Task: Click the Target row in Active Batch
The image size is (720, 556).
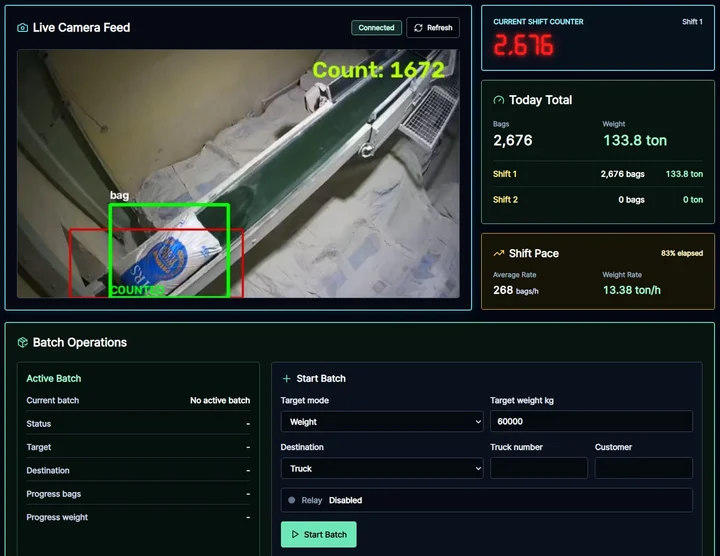Action: coord(138,447)
